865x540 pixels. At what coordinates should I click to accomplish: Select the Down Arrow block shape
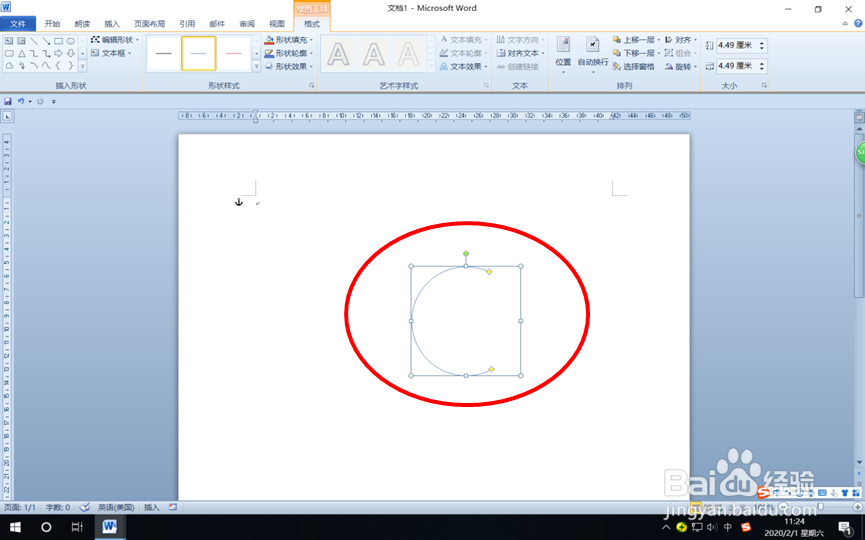click(x=71, y=54)
